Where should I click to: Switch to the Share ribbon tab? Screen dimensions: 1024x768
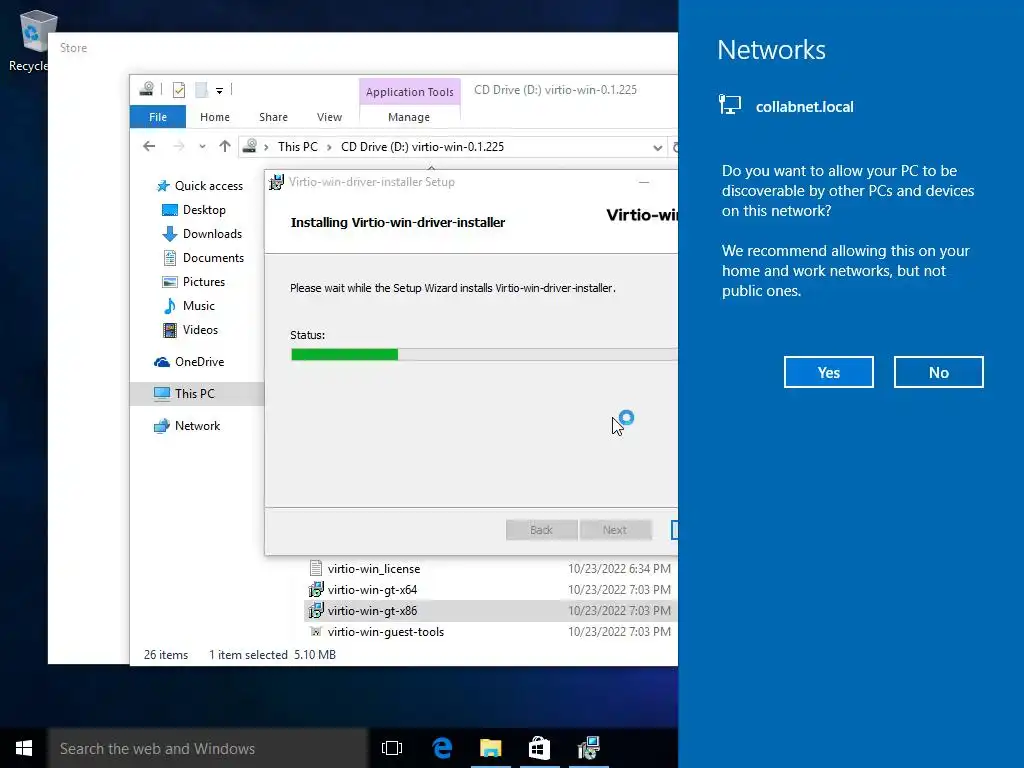[x=273, y=117]
